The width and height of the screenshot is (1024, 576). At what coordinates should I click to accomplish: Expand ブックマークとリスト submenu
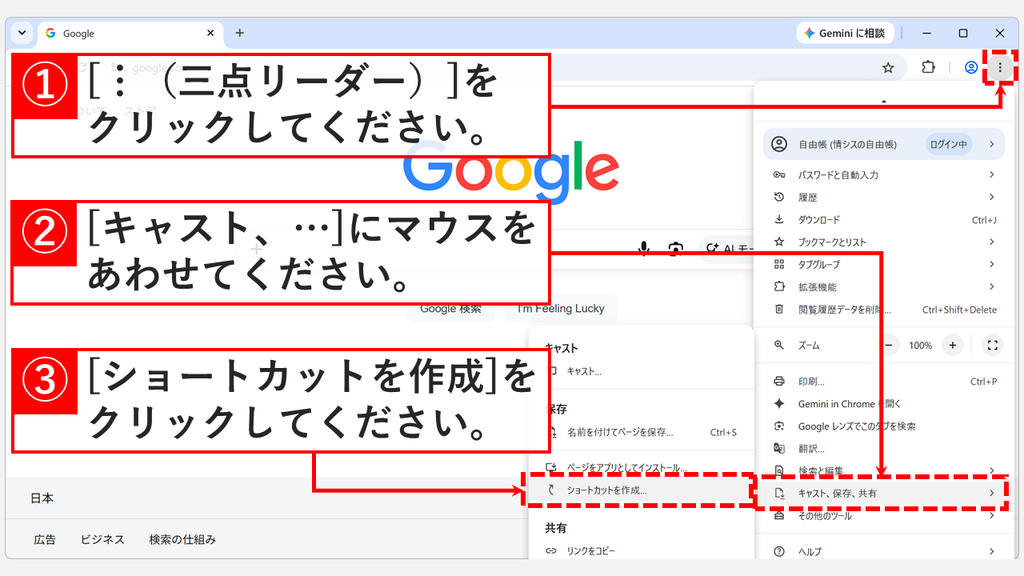884,242
